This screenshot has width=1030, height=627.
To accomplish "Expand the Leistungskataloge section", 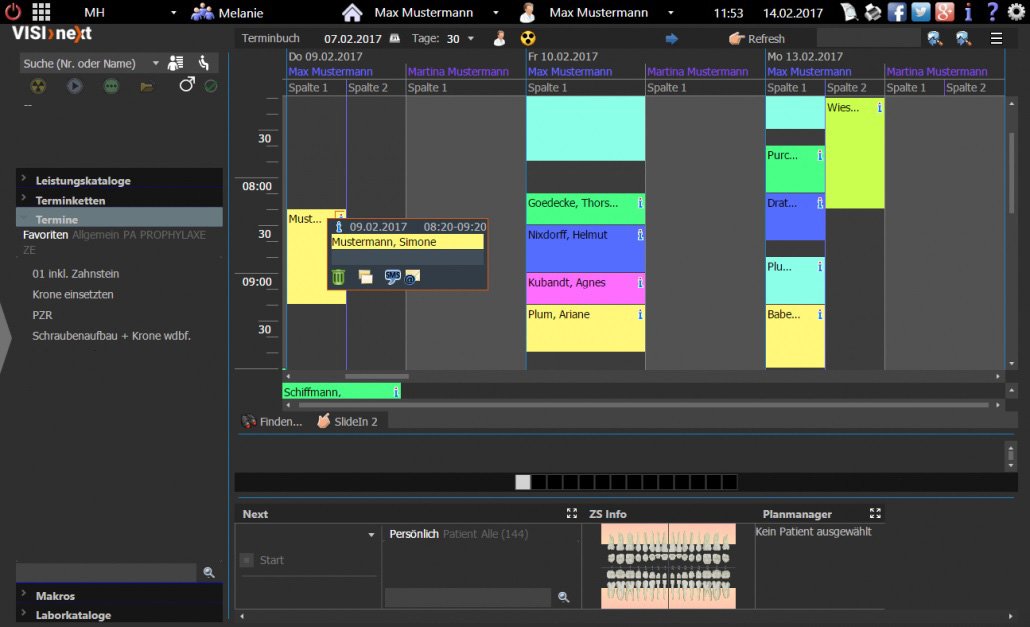I will tap(83, 181).
